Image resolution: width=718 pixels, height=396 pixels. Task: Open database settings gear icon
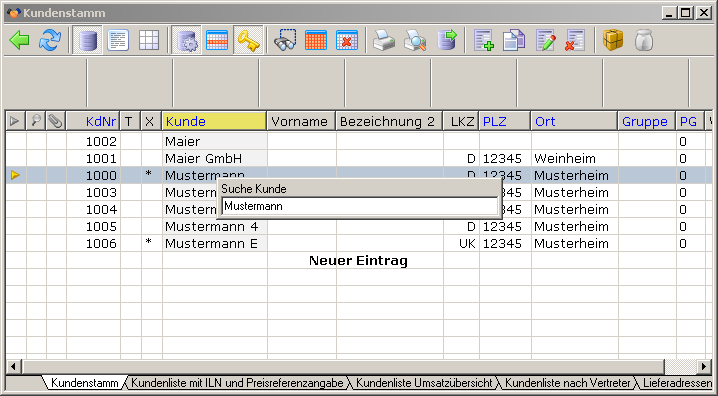[186, 40]
